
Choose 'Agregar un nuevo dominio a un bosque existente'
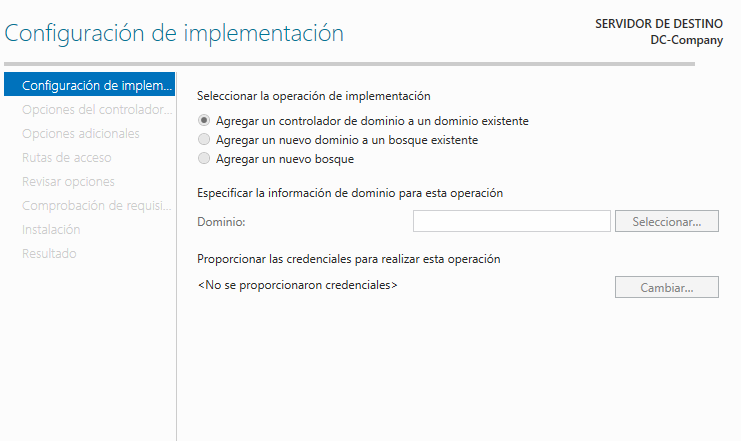coord(204,139)
